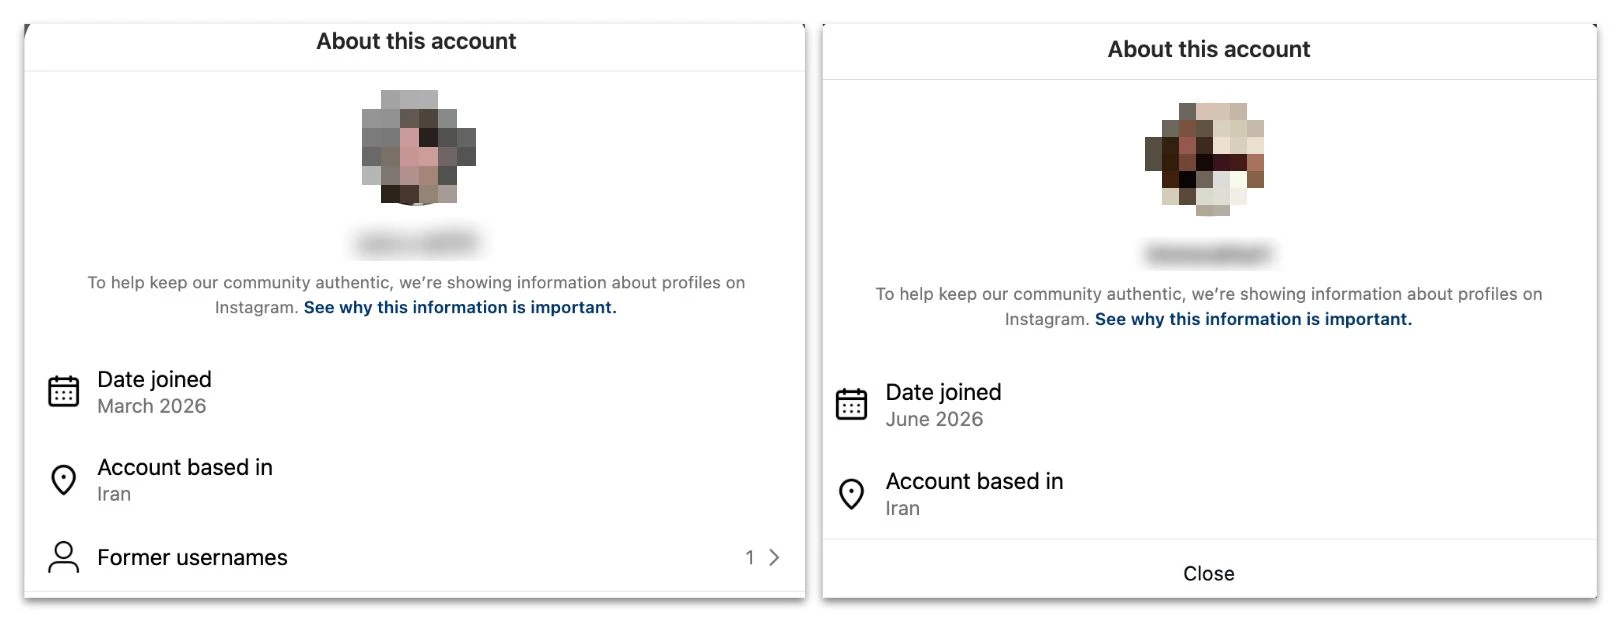This screenshot has width=1624, height=632.
Task: Click 'Iran' location in right dialog
Action: click(x=902, y=508)
